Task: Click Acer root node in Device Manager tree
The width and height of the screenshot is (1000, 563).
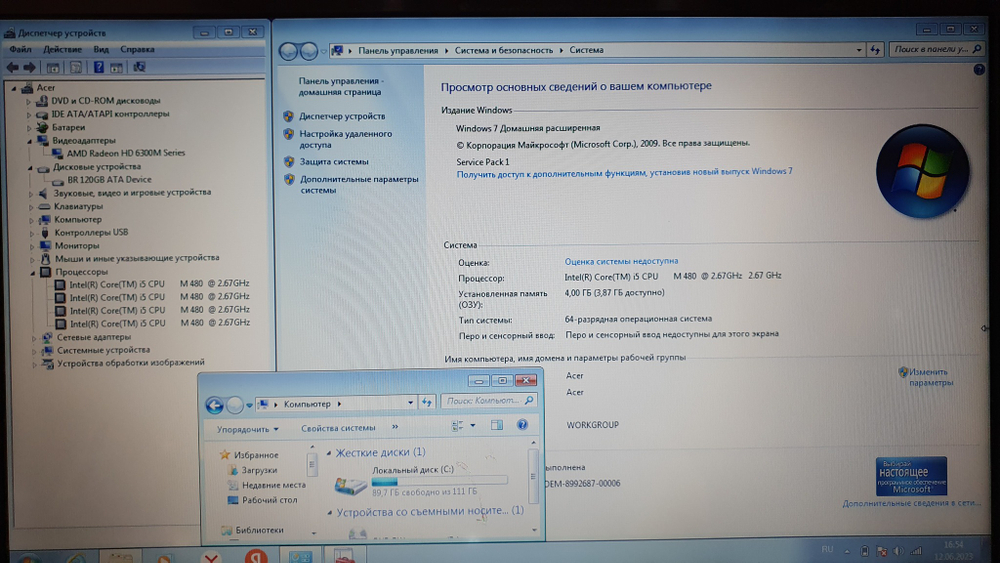Action: click(x=45, y=88)
